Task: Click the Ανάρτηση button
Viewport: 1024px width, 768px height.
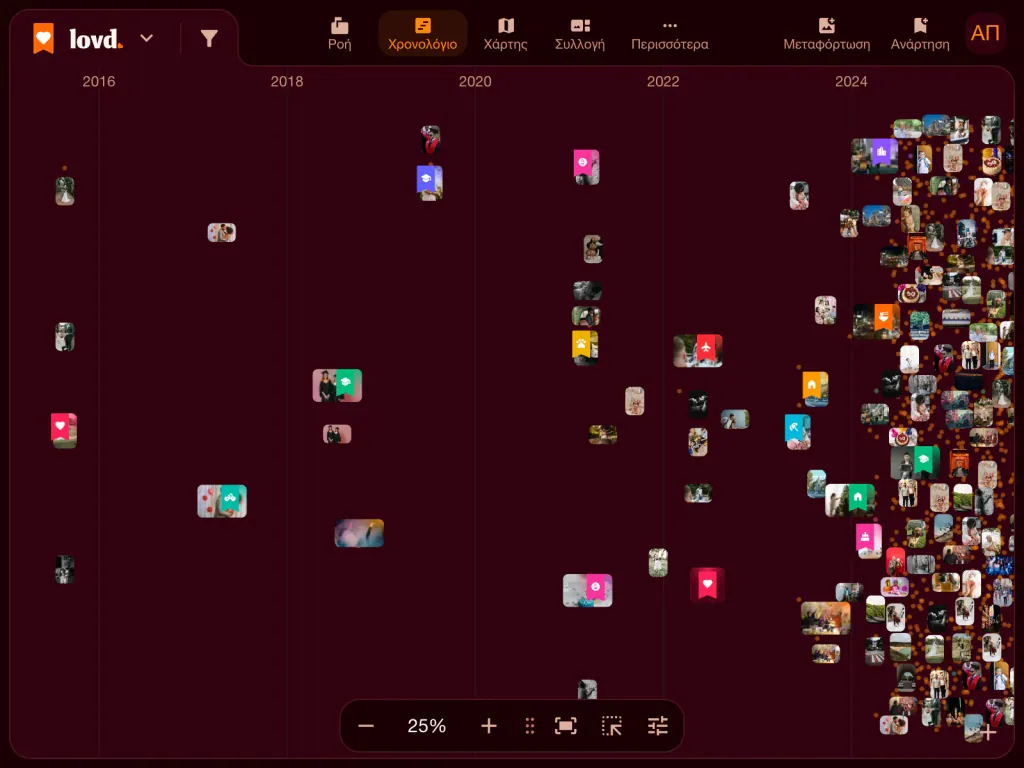Action: pos(920,34)
